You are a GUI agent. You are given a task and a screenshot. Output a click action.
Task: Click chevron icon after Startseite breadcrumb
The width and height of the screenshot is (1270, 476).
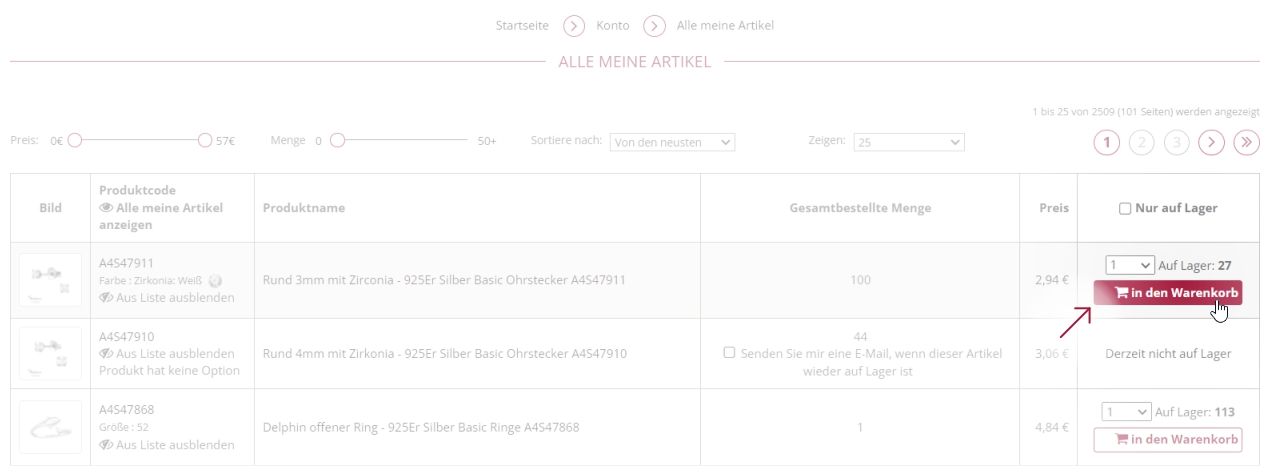574,26
